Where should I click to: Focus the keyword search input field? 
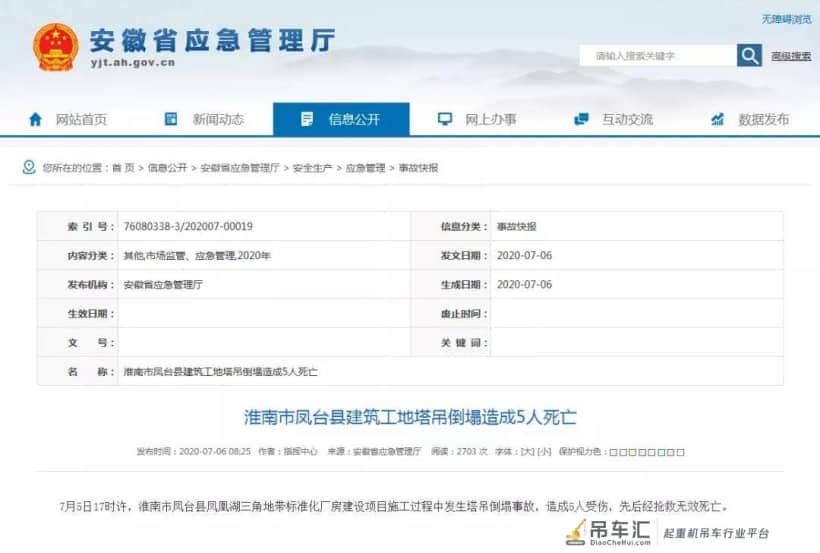(658, 55)
